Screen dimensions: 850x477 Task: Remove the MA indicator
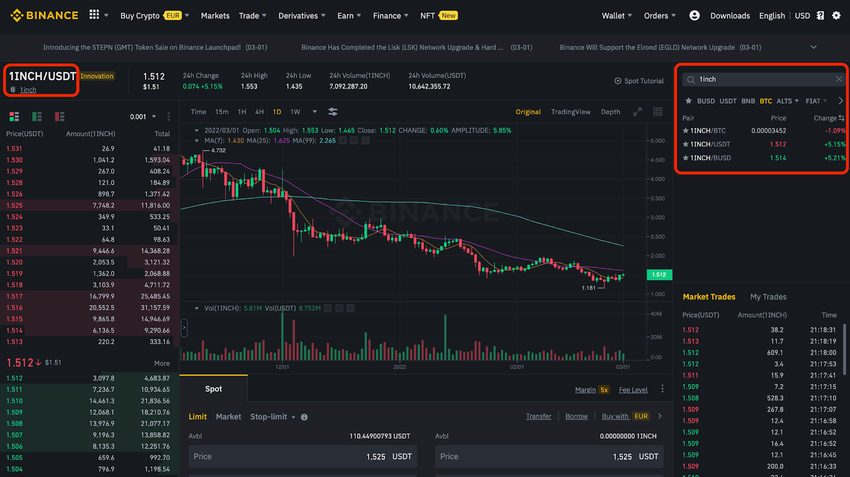(x=365, y=140)
